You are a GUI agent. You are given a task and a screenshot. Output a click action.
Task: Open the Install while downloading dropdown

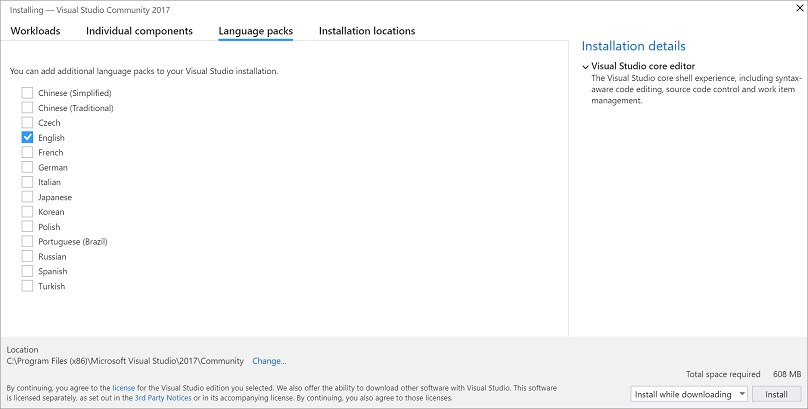[x=690, y=394]
